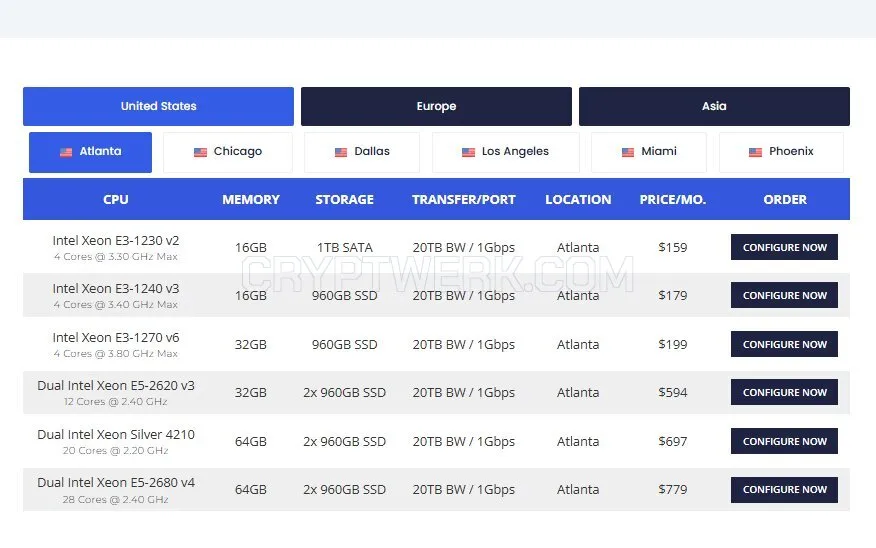Click the CPU column header
876x548 pixels.
coord(116,199)
